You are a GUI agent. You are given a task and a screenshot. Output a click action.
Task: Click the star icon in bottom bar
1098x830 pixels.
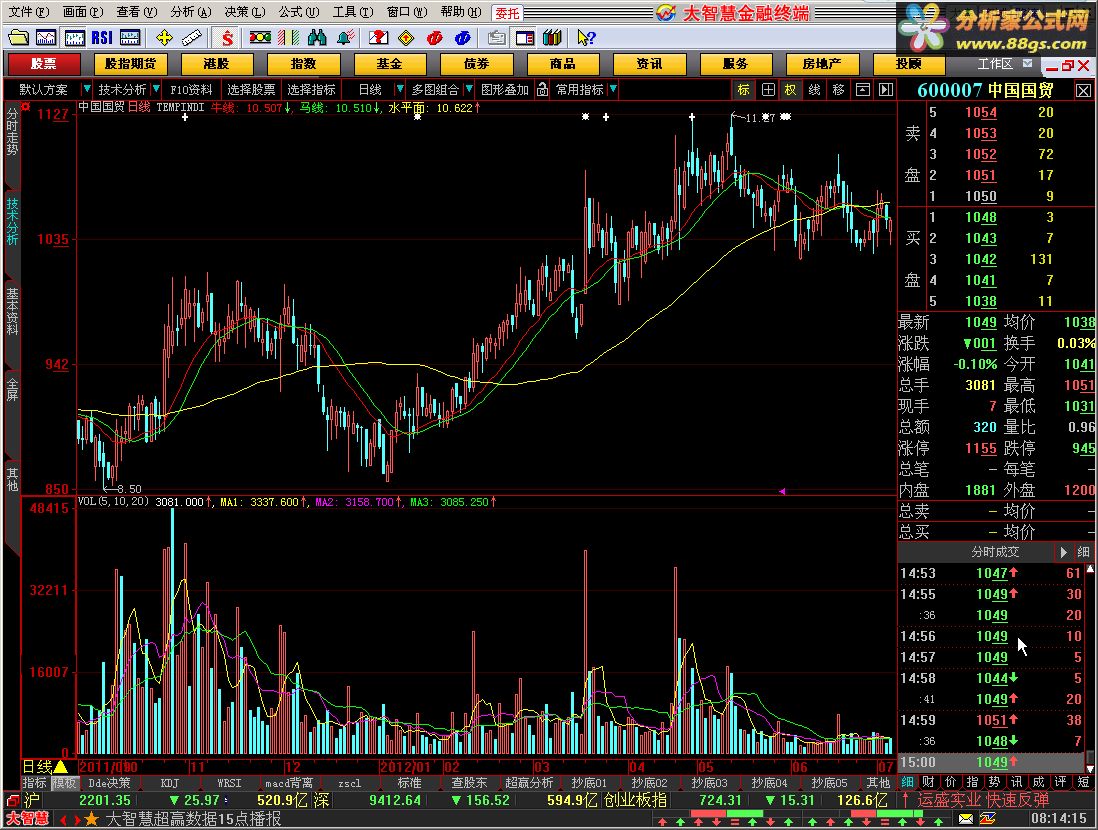(91, 819)
